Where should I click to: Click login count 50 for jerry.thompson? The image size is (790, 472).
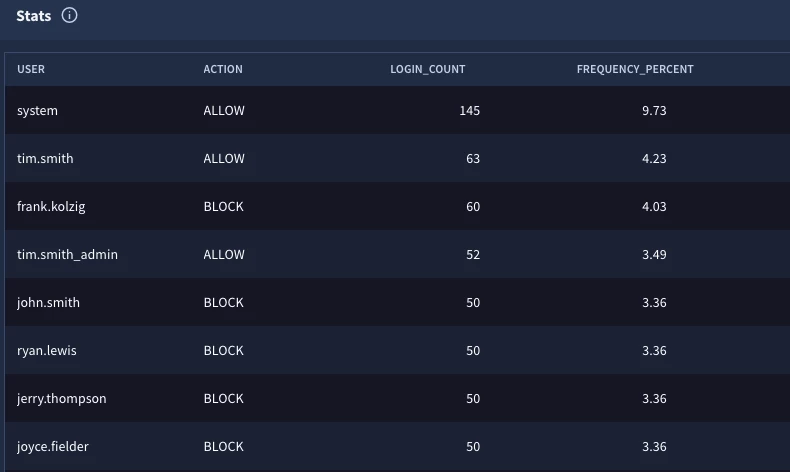[x=473, y=398]
